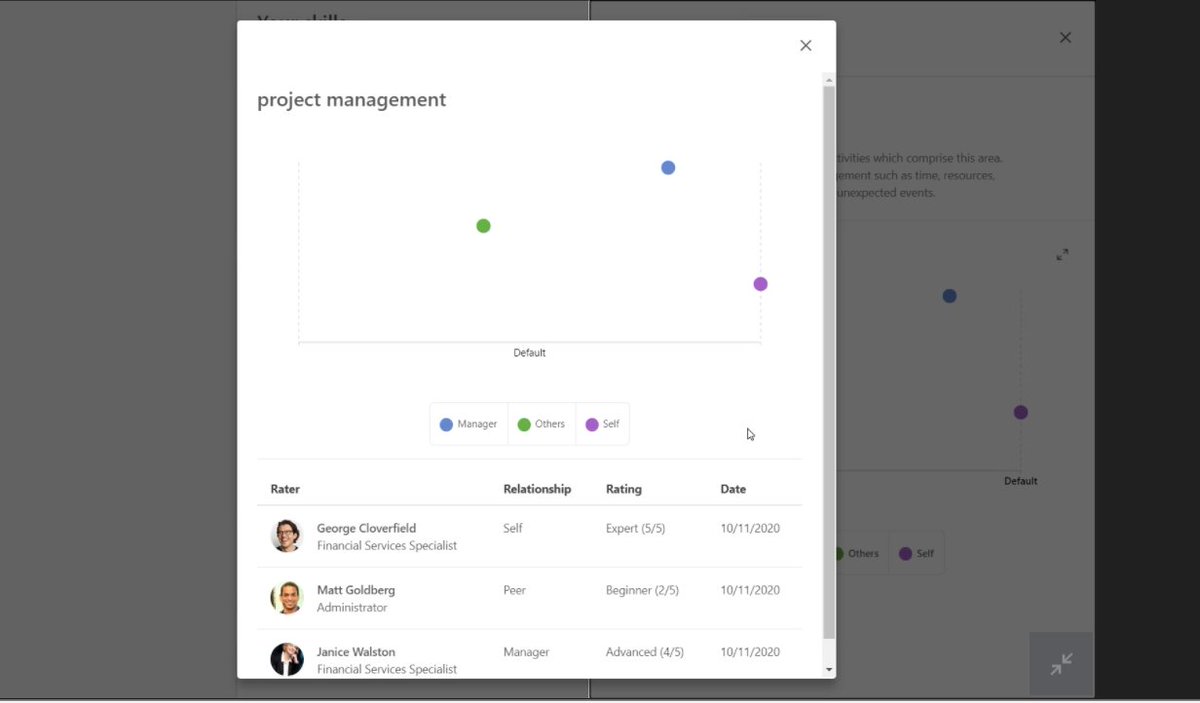
Task: Click George Cloverfield's profile picture
Action: pyautogui.click(x=287, y=536)
